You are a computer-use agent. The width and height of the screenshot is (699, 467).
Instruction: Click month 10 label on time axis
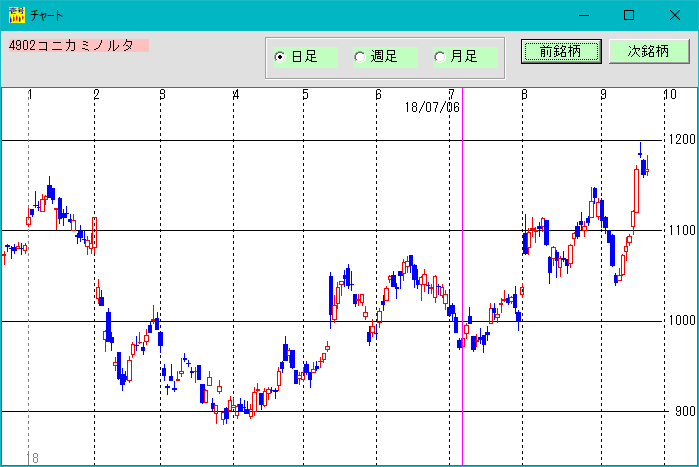(670, 94)
